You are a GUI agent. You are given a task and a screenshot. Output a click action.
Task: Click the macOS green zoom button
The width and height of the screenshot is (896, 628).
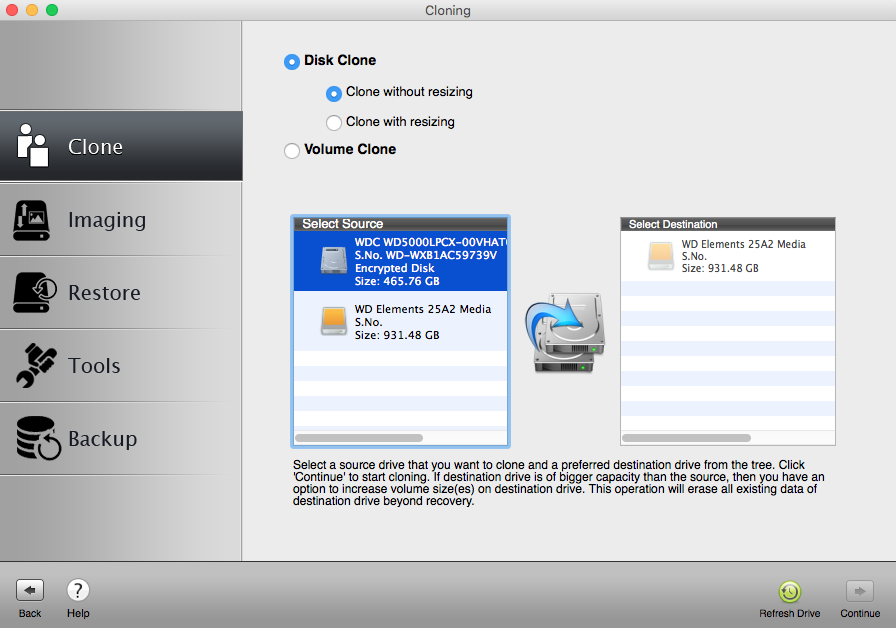[52, 10]
